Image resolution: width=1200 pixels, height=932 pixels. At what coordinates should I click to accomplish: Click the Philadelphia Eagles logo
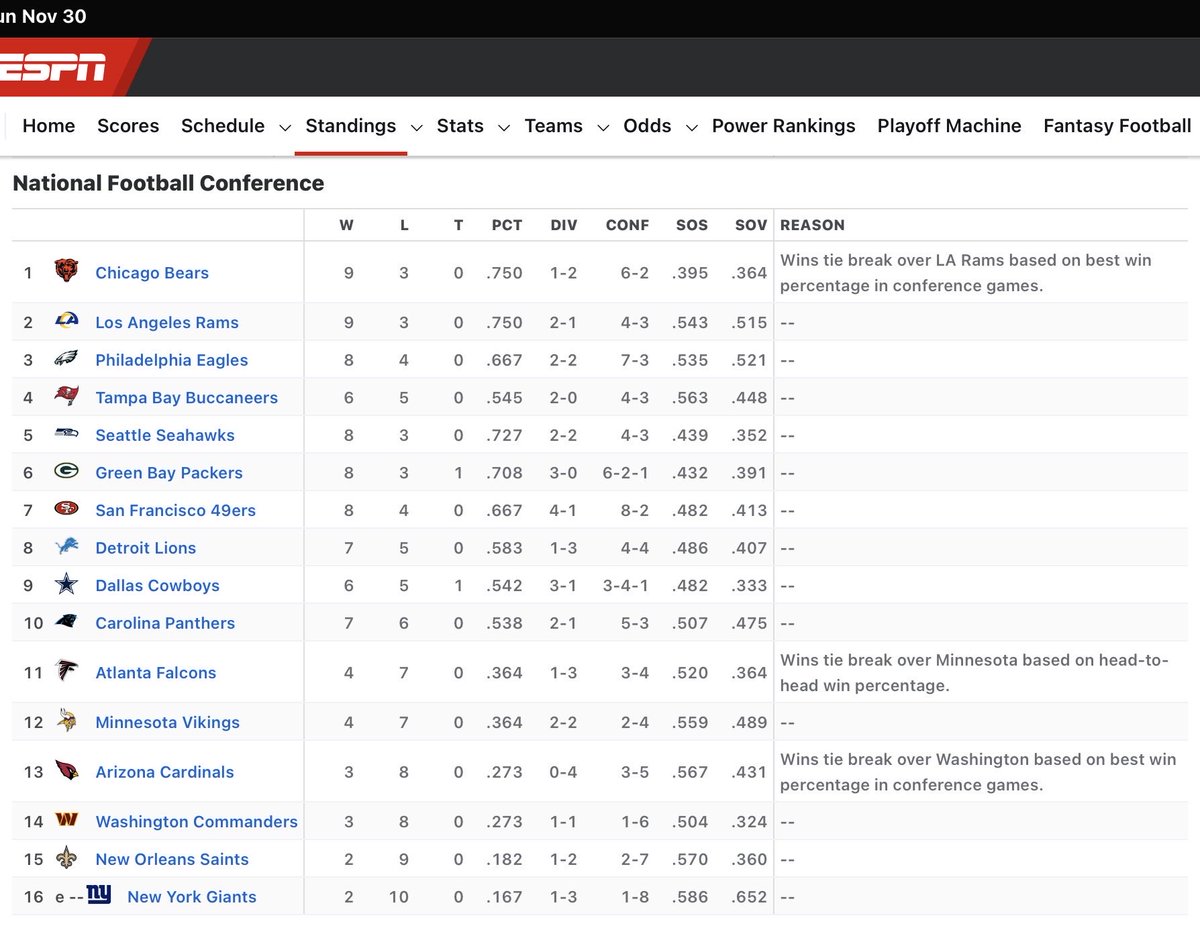[x=66, y=359]
